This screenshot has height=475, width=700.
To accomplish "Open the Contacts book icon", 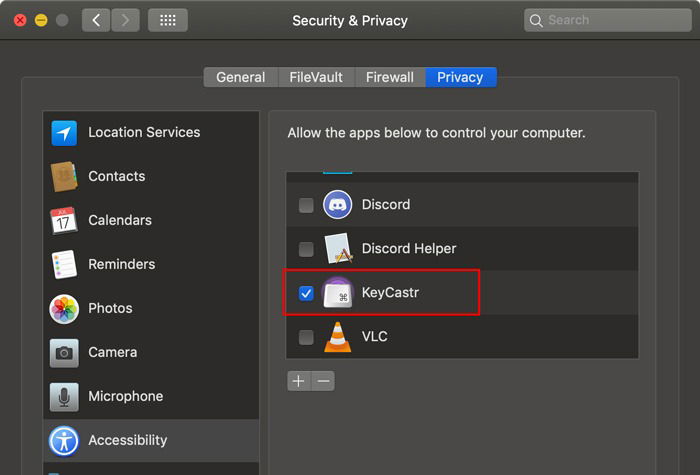I will pyautogui.click(x=65, y=177).
